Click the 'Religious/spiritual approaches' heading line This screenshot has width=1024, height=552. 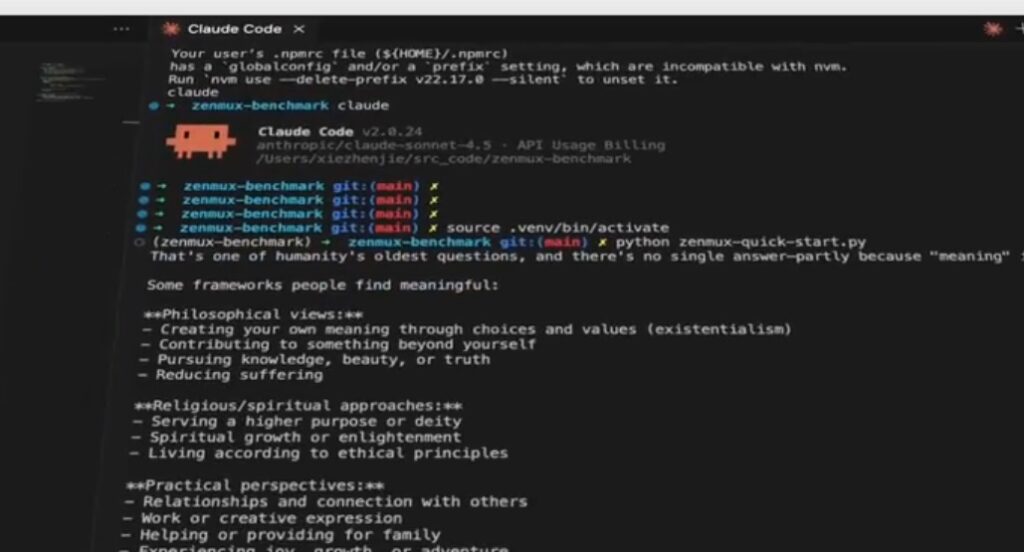click(298, 406)
